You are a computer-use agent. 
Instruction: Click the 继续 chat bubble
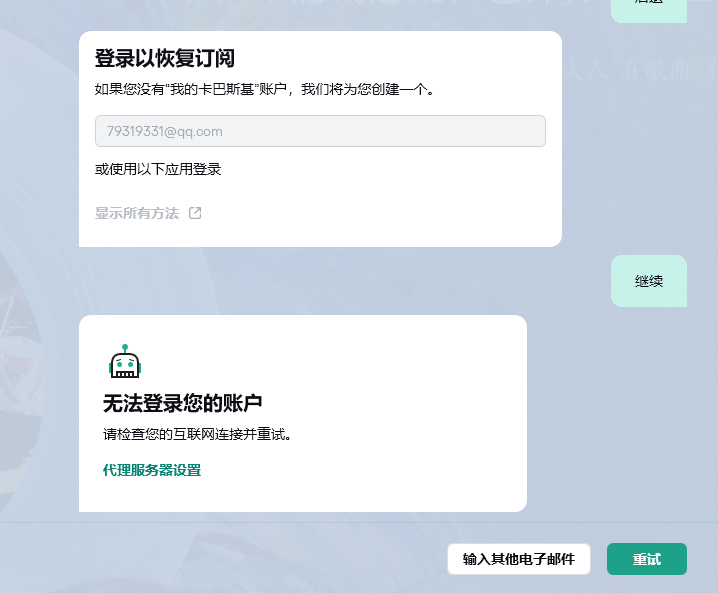pyautogui.click(x=649, y=281)
